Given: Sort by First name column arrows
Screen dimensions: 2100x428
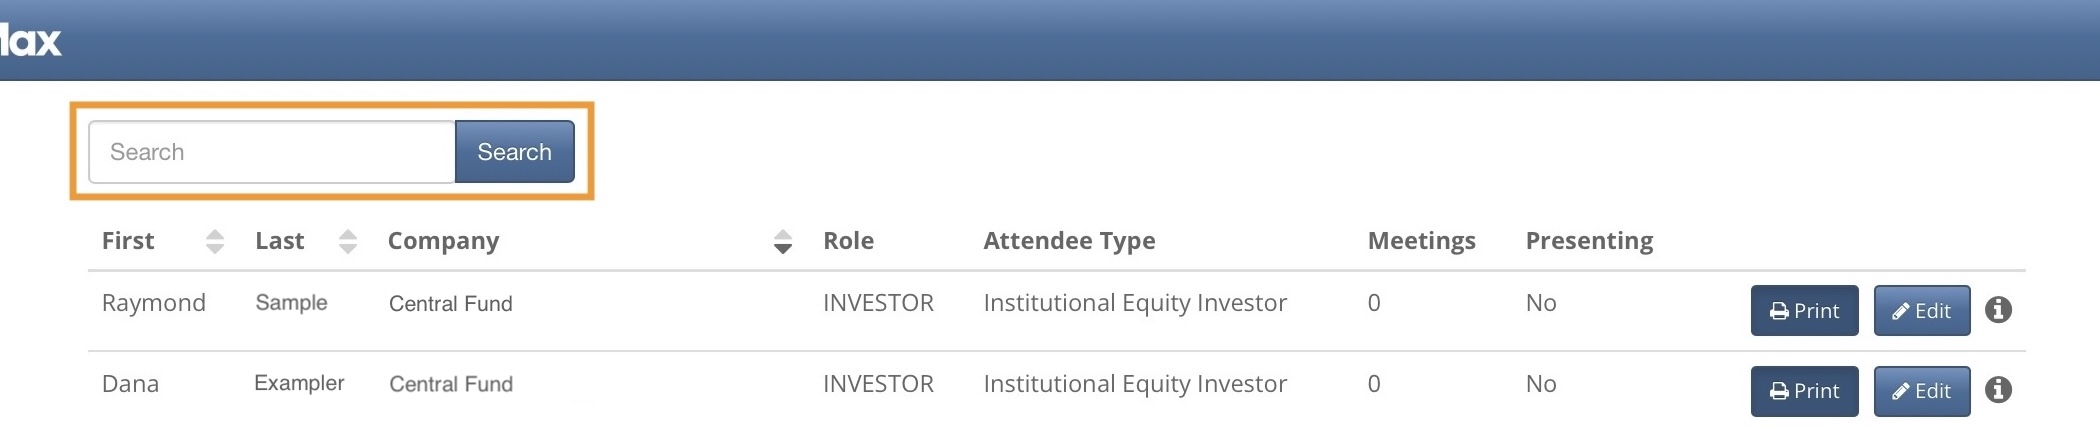Looking at the screenshot, I should click(x=215, y=241).
